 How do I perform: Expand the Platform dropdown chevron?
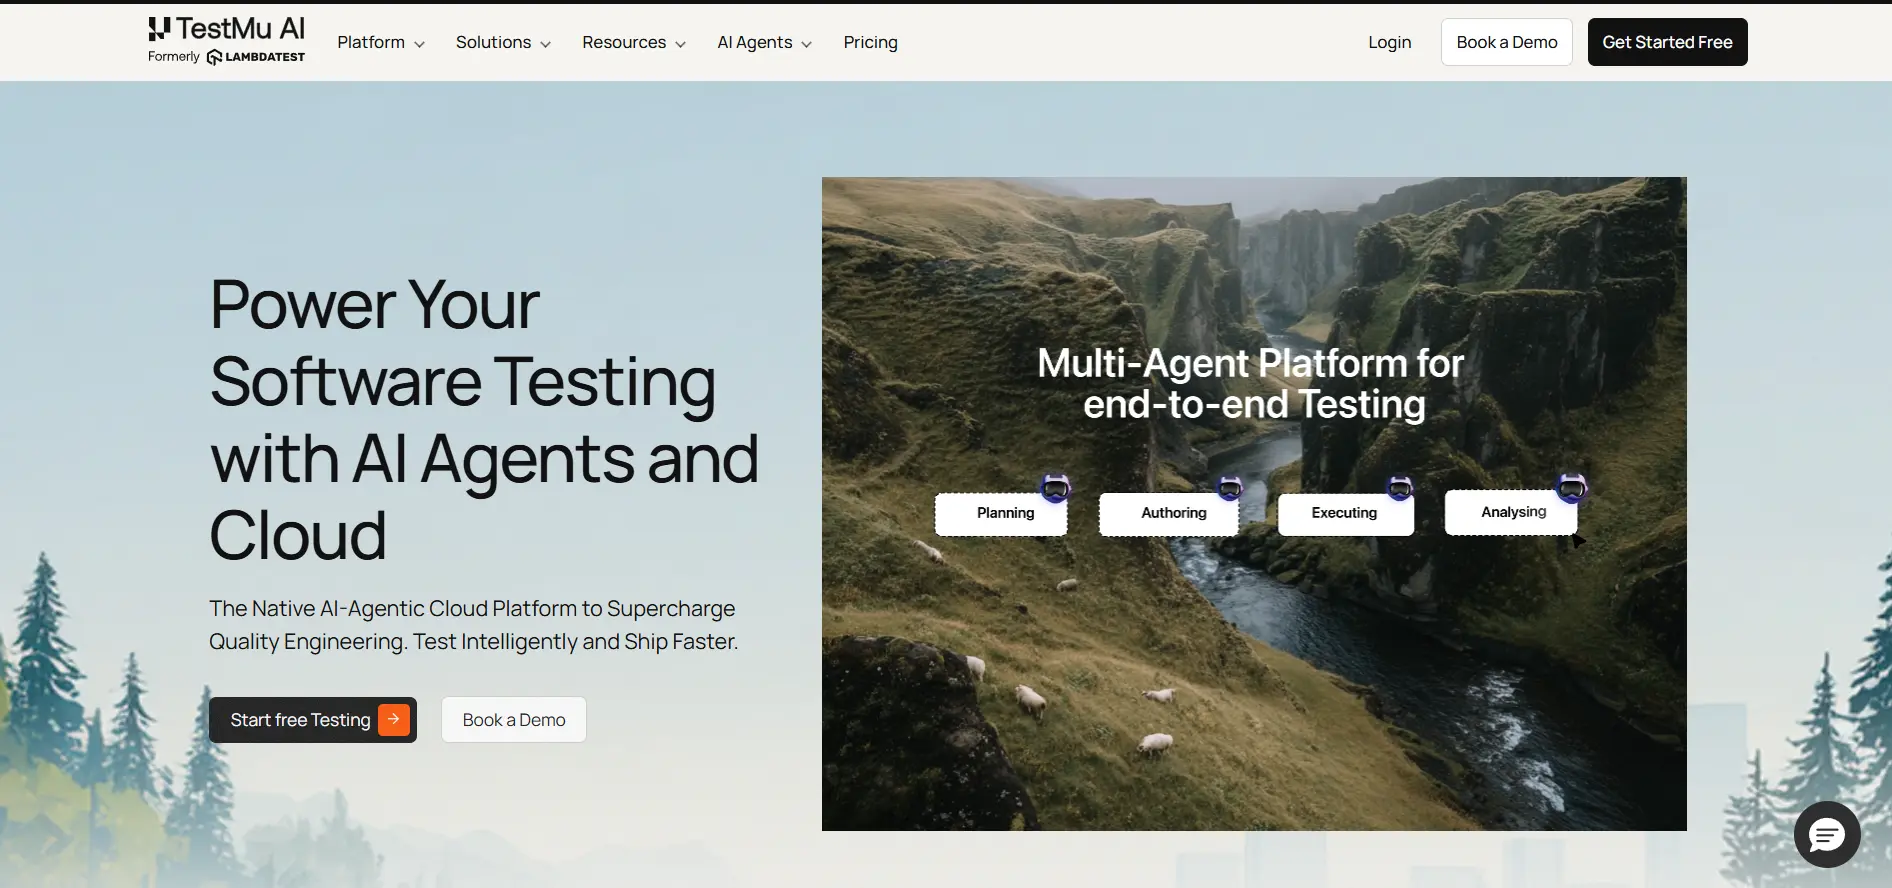(x=419, y=44)
